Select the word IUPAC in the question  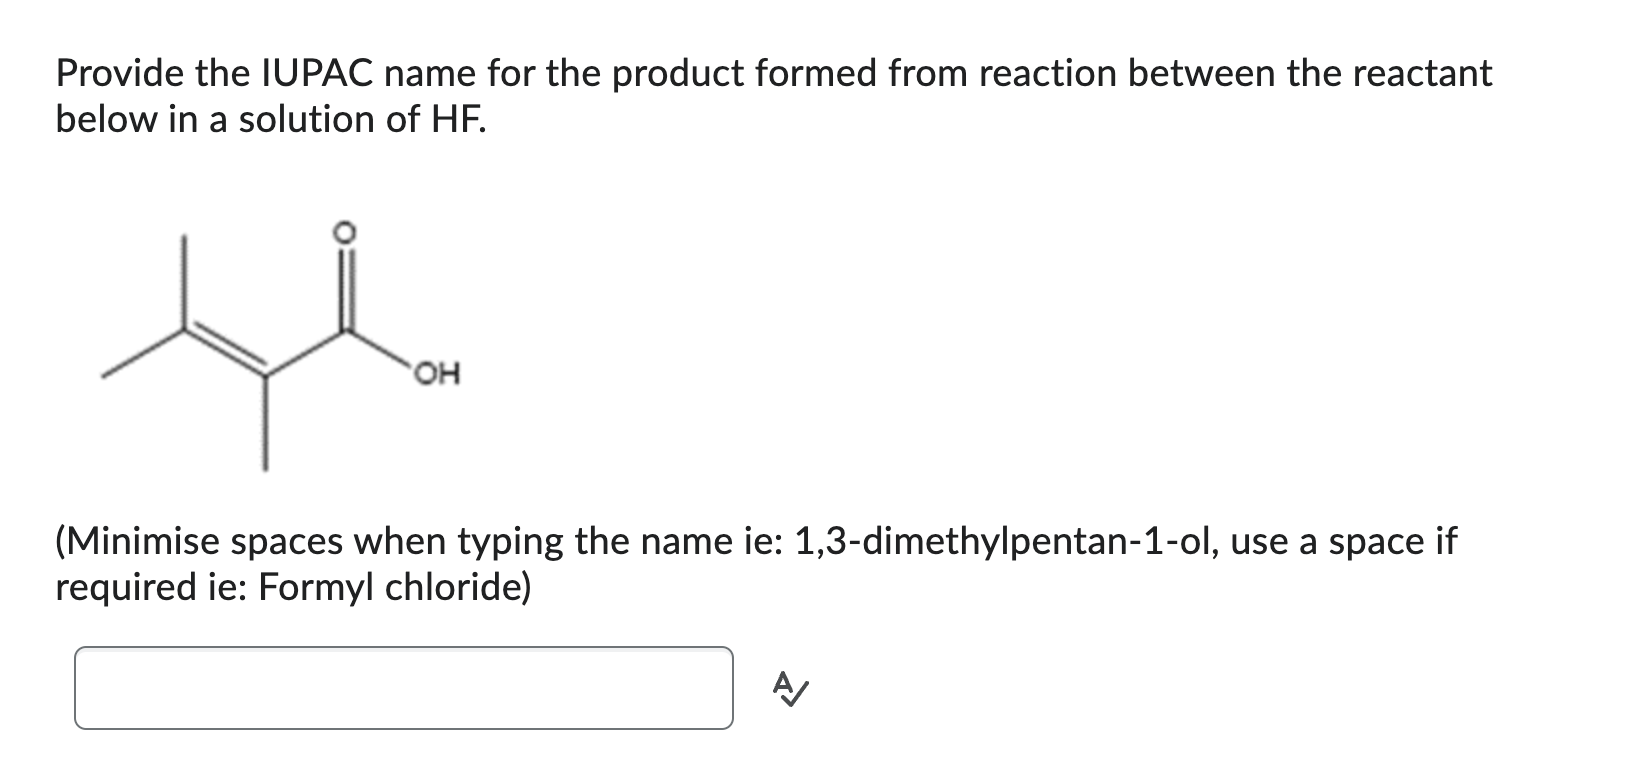[x=322, y=73]
